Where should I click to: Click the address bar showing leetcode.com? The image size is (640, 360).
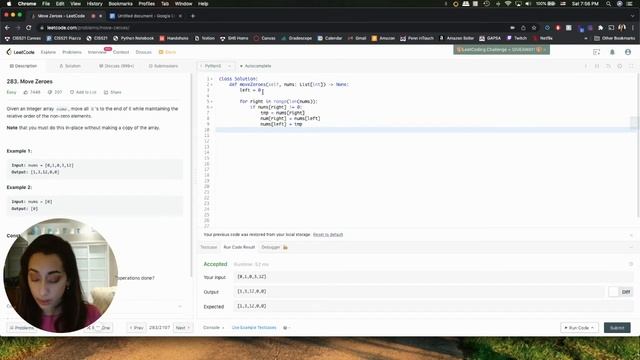point(273,28)
